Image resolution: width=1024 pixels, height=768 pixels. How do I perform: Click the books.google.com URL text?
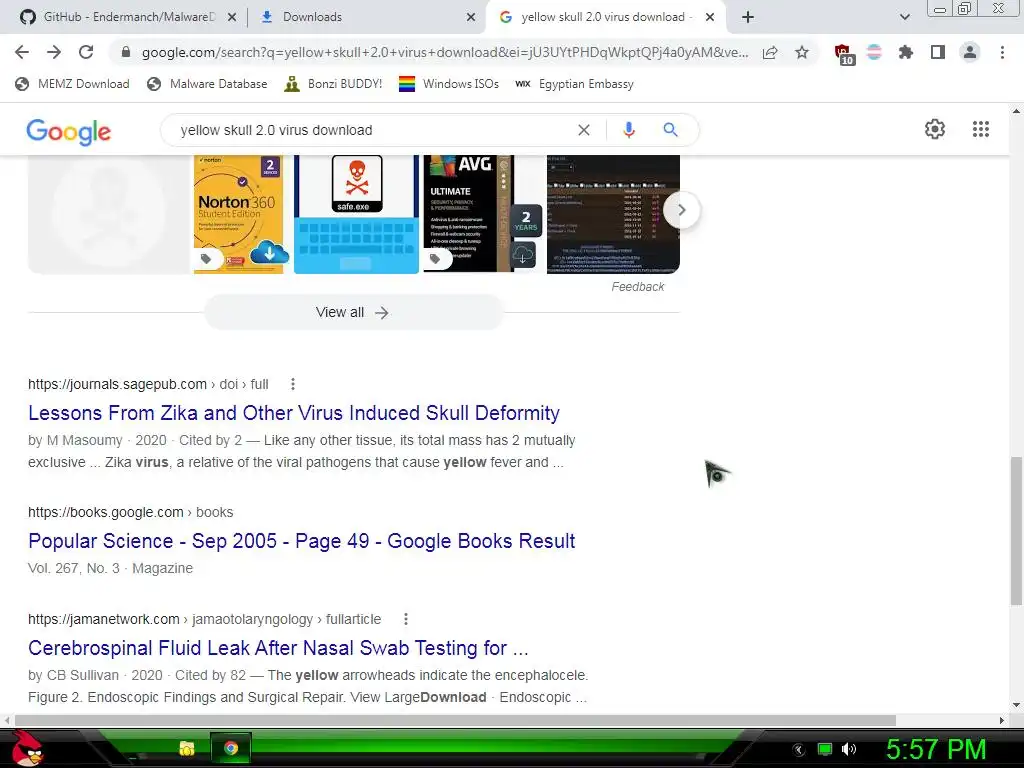point(106,512)
